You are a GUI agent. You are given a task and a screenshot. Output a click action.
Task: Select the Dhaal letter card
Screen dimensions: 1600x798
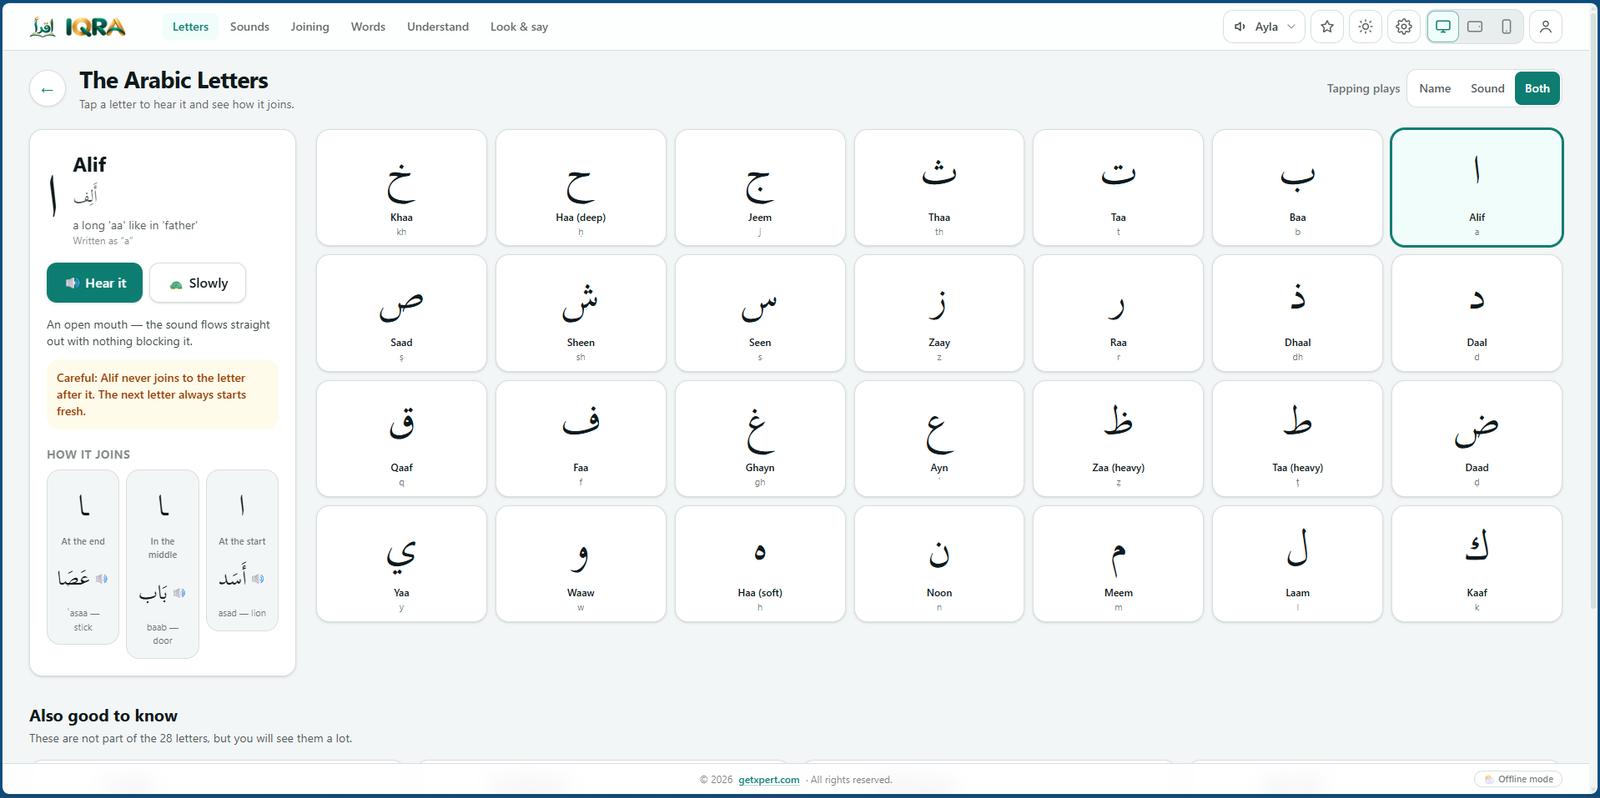coord(1297,313)
